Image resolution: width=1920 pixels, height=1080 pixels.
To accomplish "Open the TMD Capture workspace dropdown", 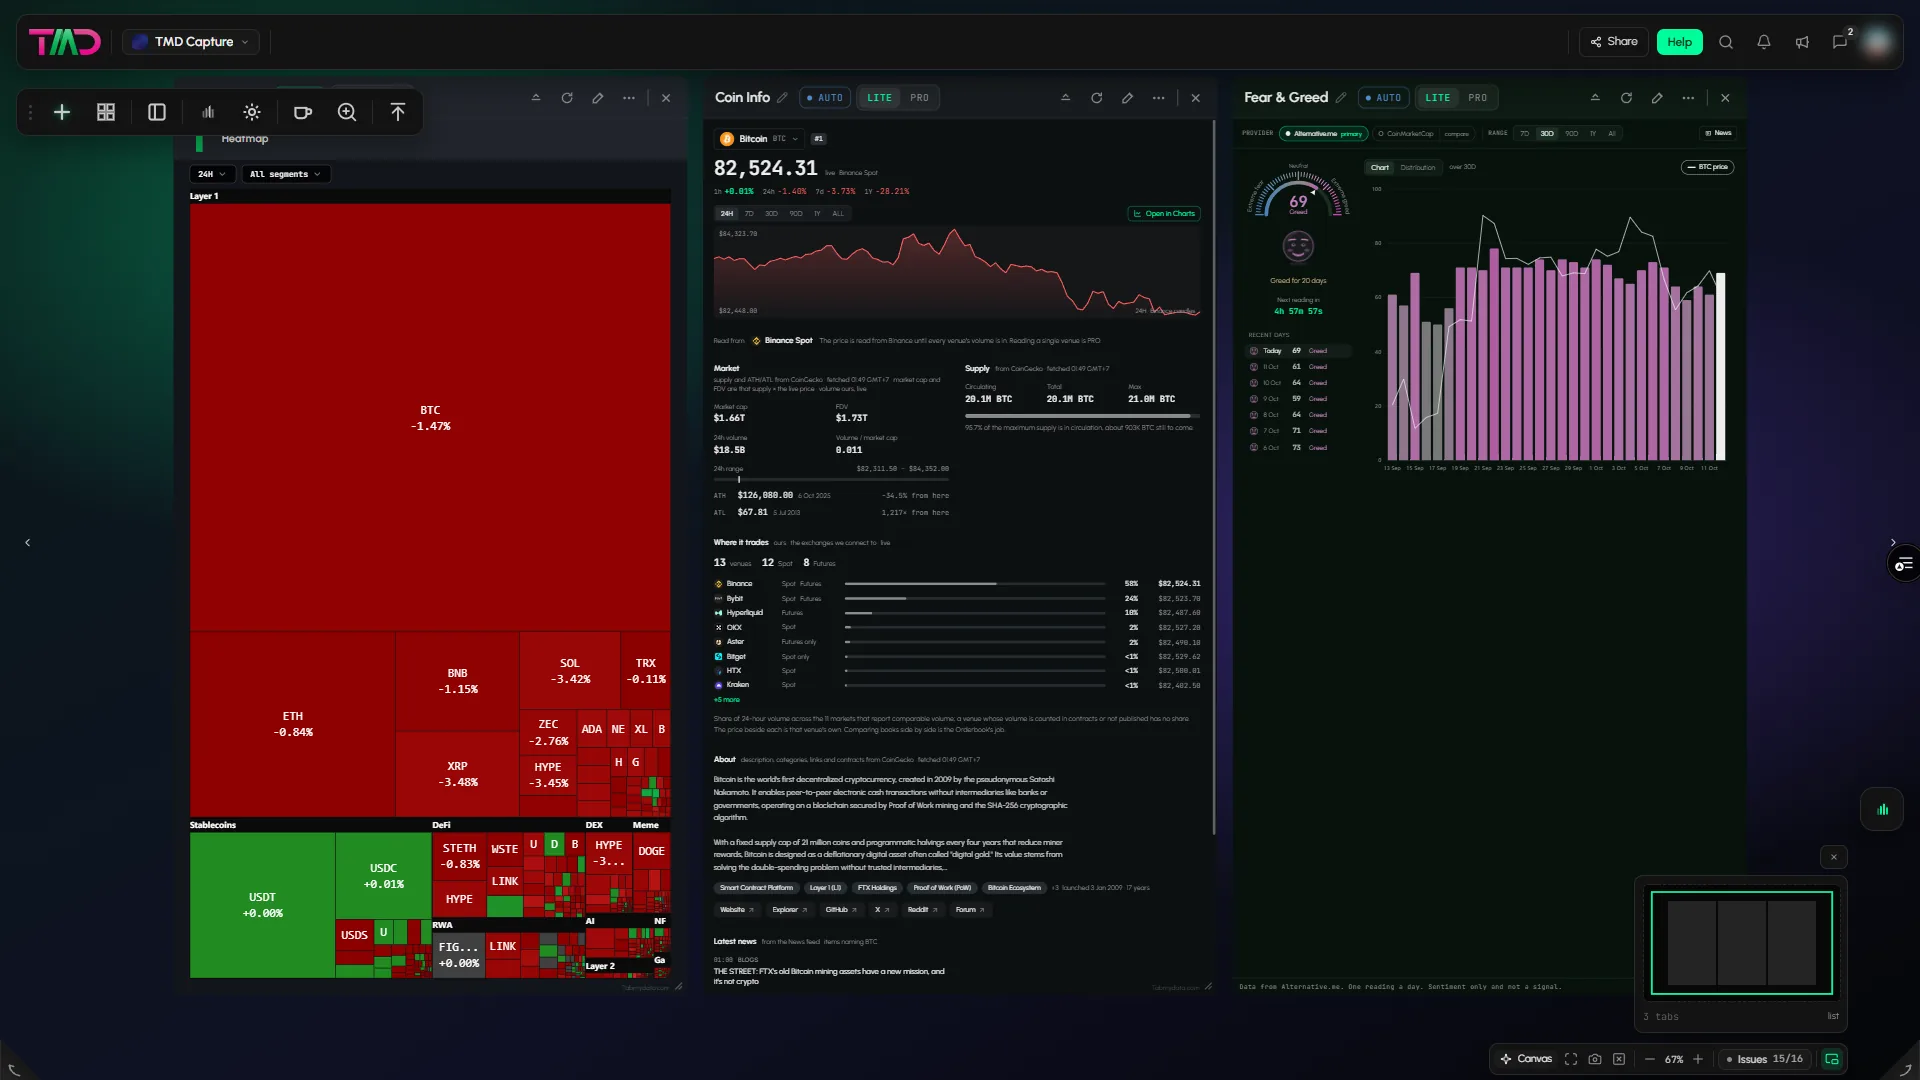I will 192,42.
